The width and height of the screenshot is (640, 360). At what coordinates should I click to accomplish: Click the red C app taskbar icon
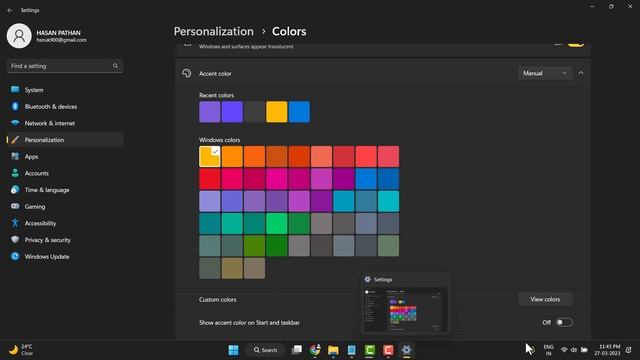(388, 350)
